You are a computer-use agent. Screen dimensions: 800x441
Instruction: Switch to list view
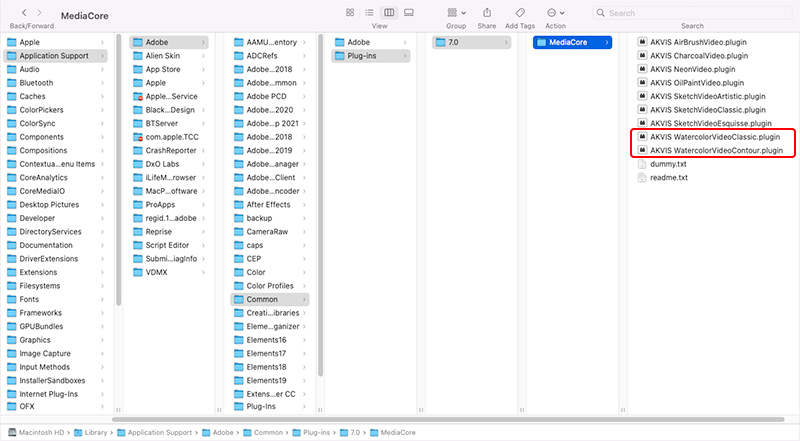(369, 12)
